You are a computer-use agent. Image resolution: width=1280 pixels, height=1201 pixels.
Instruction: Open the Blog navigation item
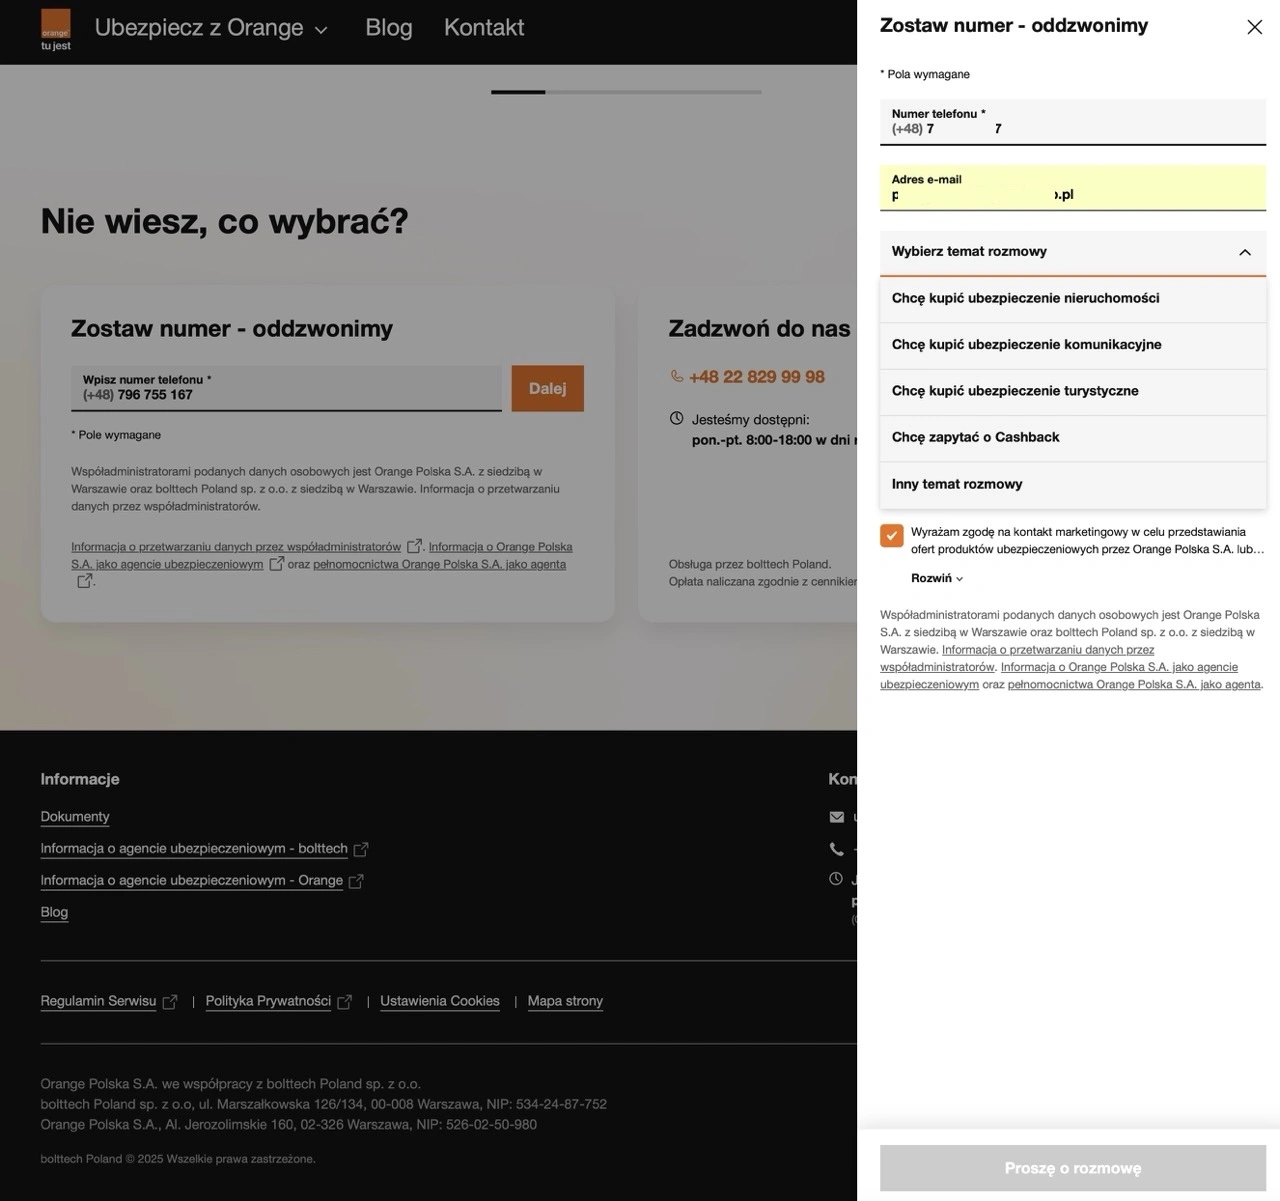coord(388,27)
